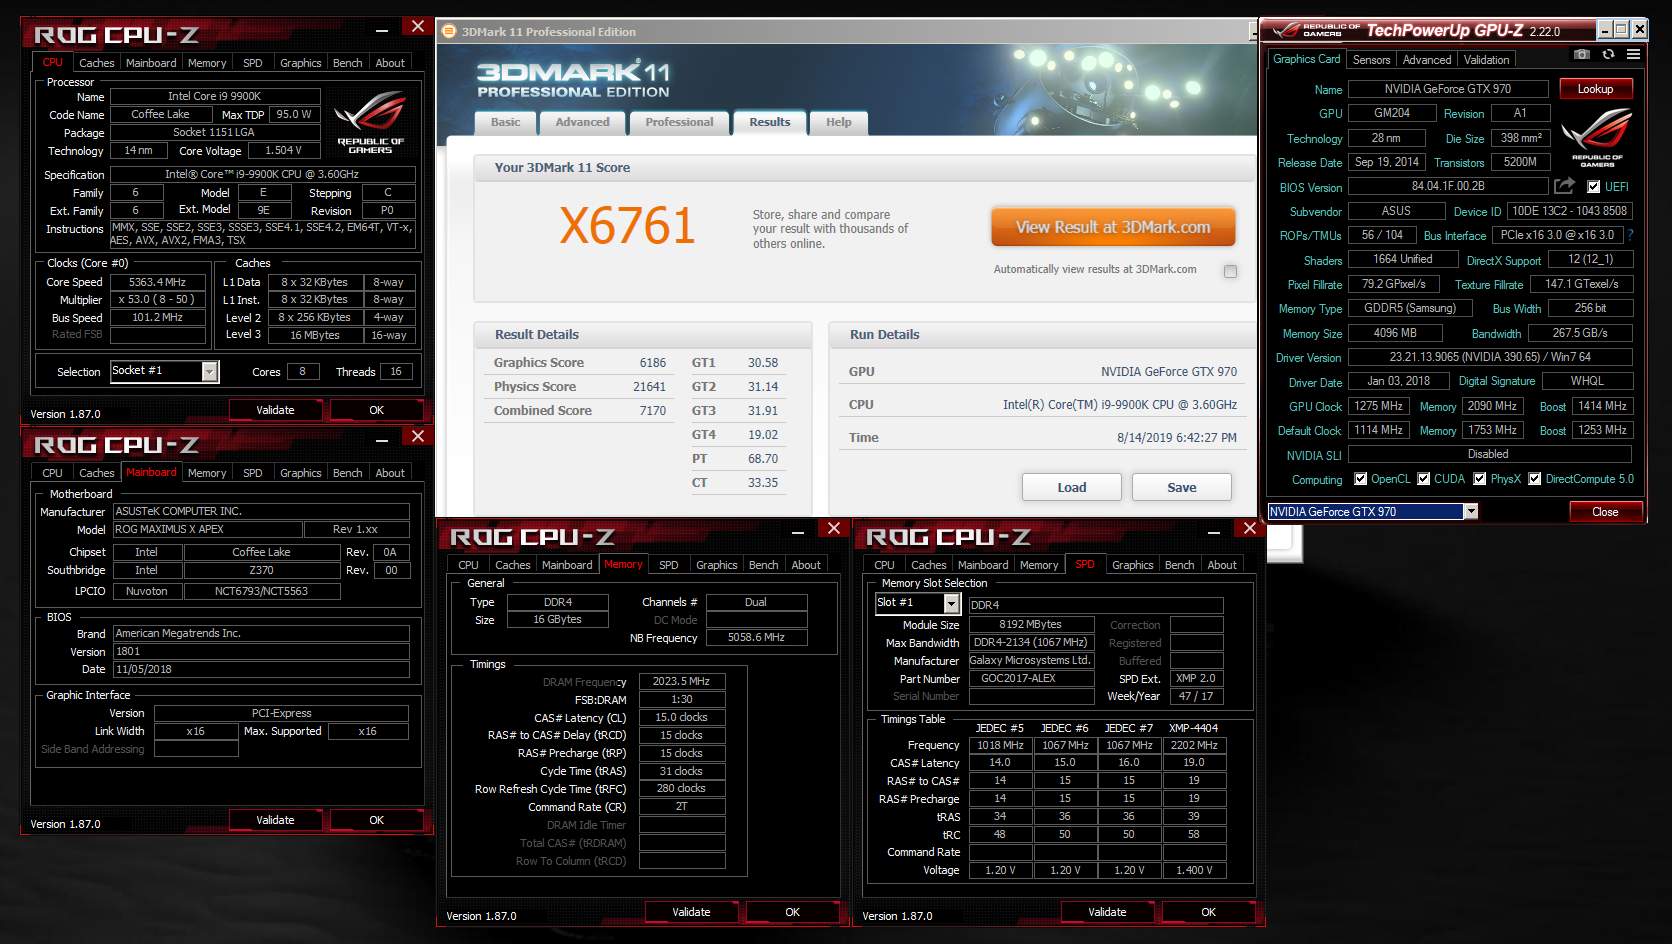Click DRAM Frequency value 2023.5 MHz
Screen dimensions: 1672x944
pyautogui.click(x=681, y=682)
